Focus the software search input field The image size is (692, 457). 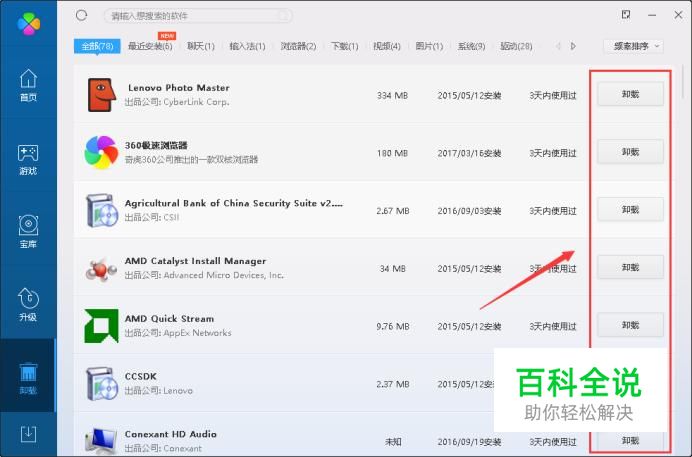click(198, 16)
